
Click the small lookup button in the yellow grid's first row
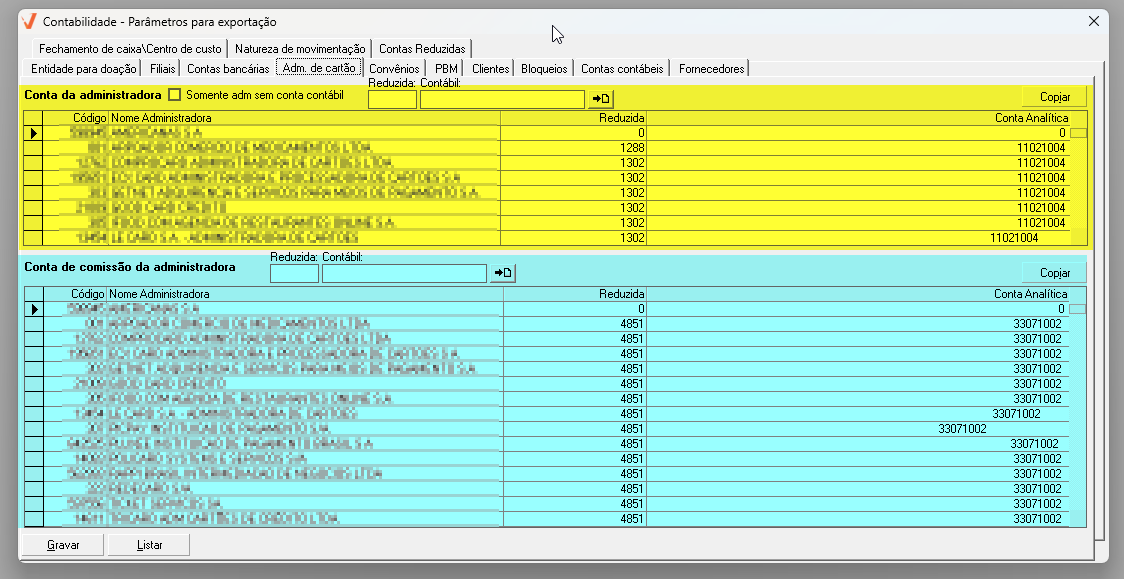(x=1078, y=133)
